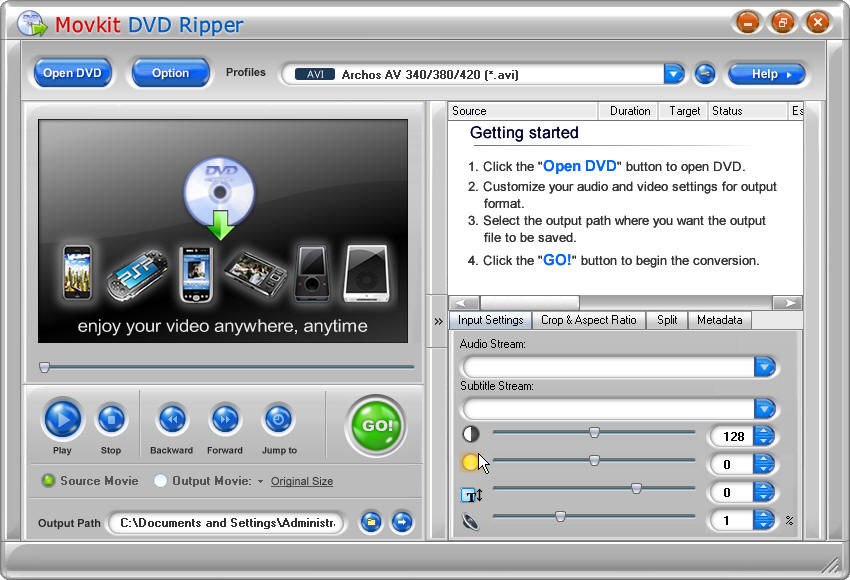This screenshot has height=580, width=850.
Task: Collapse the panel with the double-arrow expander
Action: coord(438,321)
